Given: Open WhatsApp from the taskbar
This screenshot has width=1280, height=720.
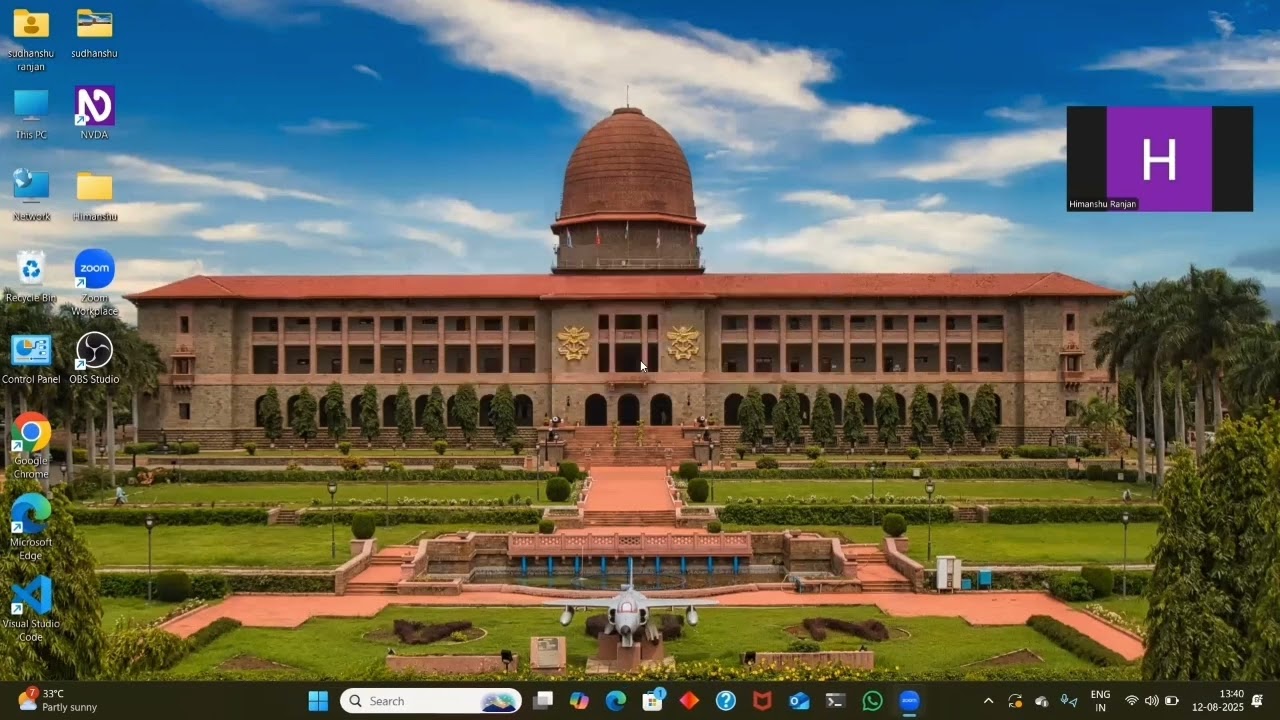Looking at the screenshot, I should point(872,701).
